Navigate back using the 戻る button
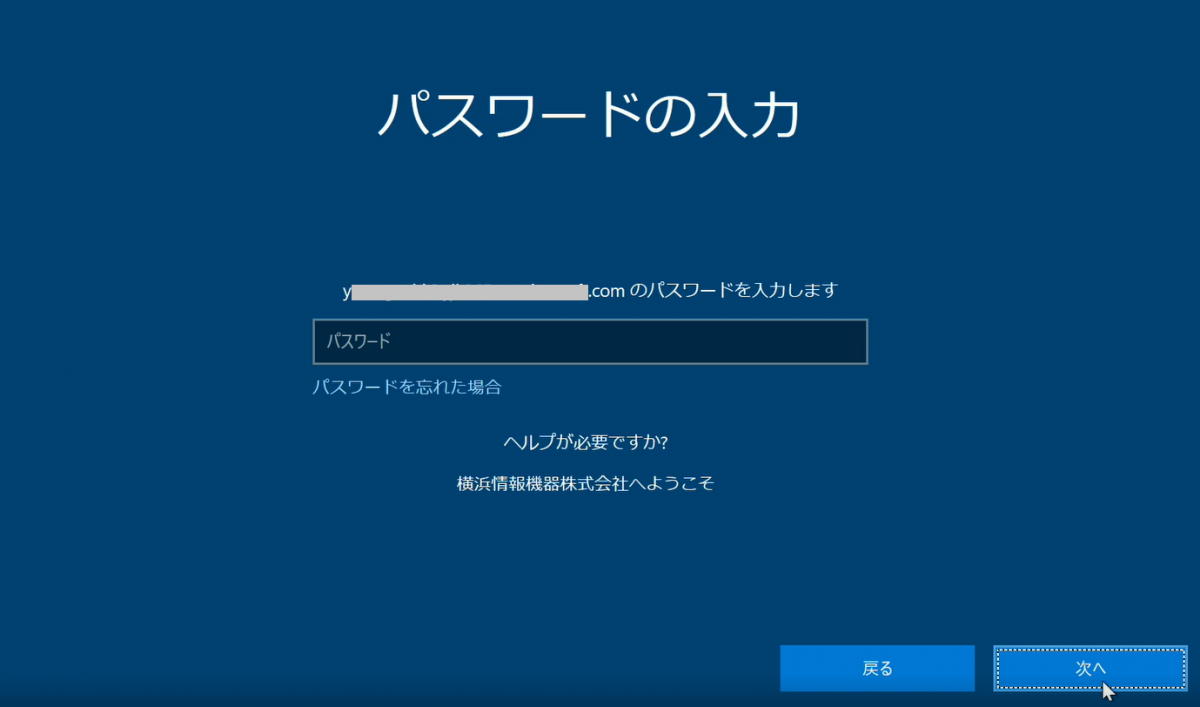 [877, 668]
